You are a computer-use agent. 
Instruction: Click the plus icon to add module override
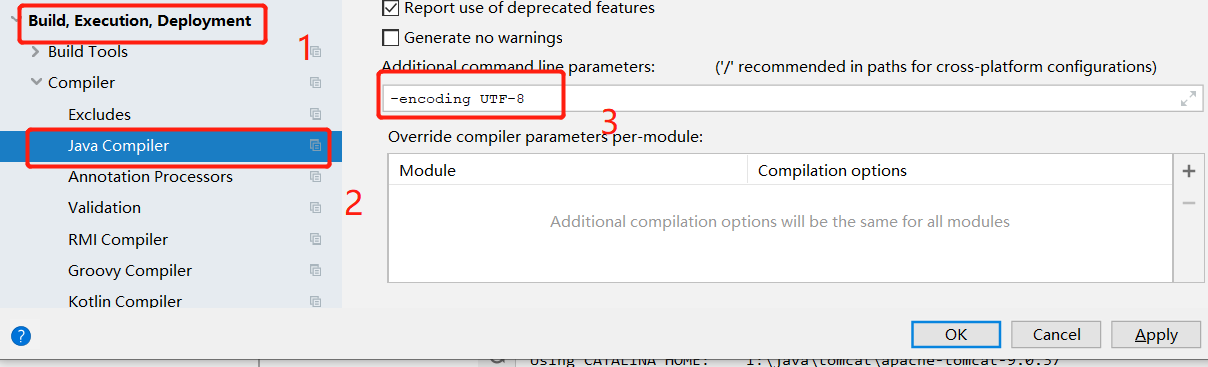point(1189,171)
